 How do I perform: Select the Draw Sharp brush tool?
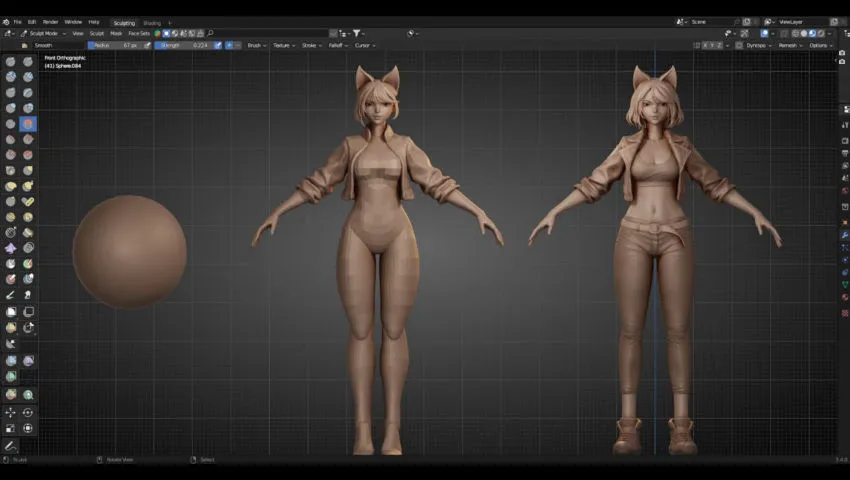pos(28,61)
